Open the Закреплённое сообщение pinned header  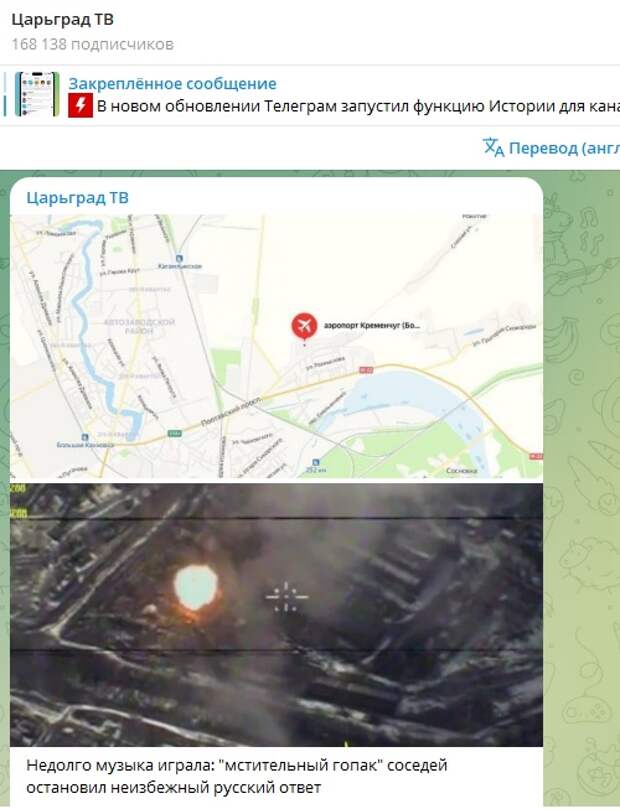point(172,84)
